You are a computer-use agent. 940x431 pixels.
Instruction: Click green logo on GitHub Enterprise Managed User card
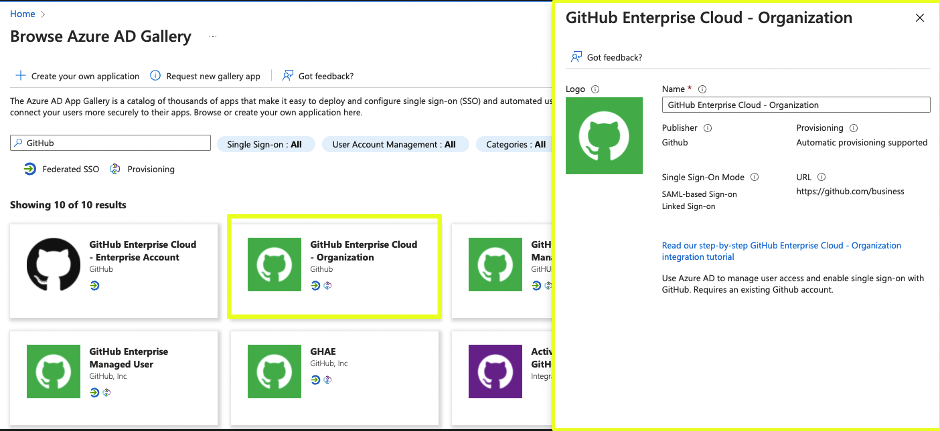[x=53, y=372]
